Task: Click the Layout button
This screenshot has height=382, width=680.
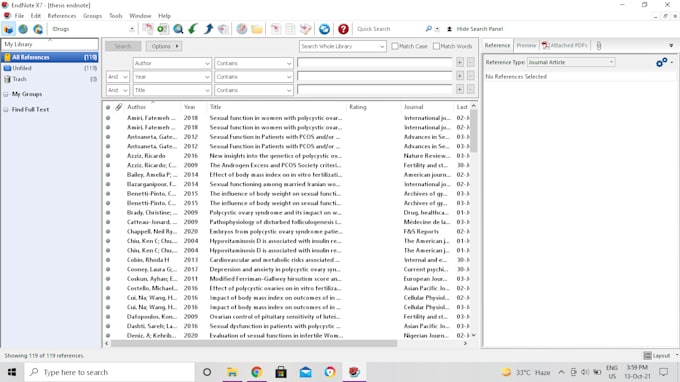Action: pos(657,356)
